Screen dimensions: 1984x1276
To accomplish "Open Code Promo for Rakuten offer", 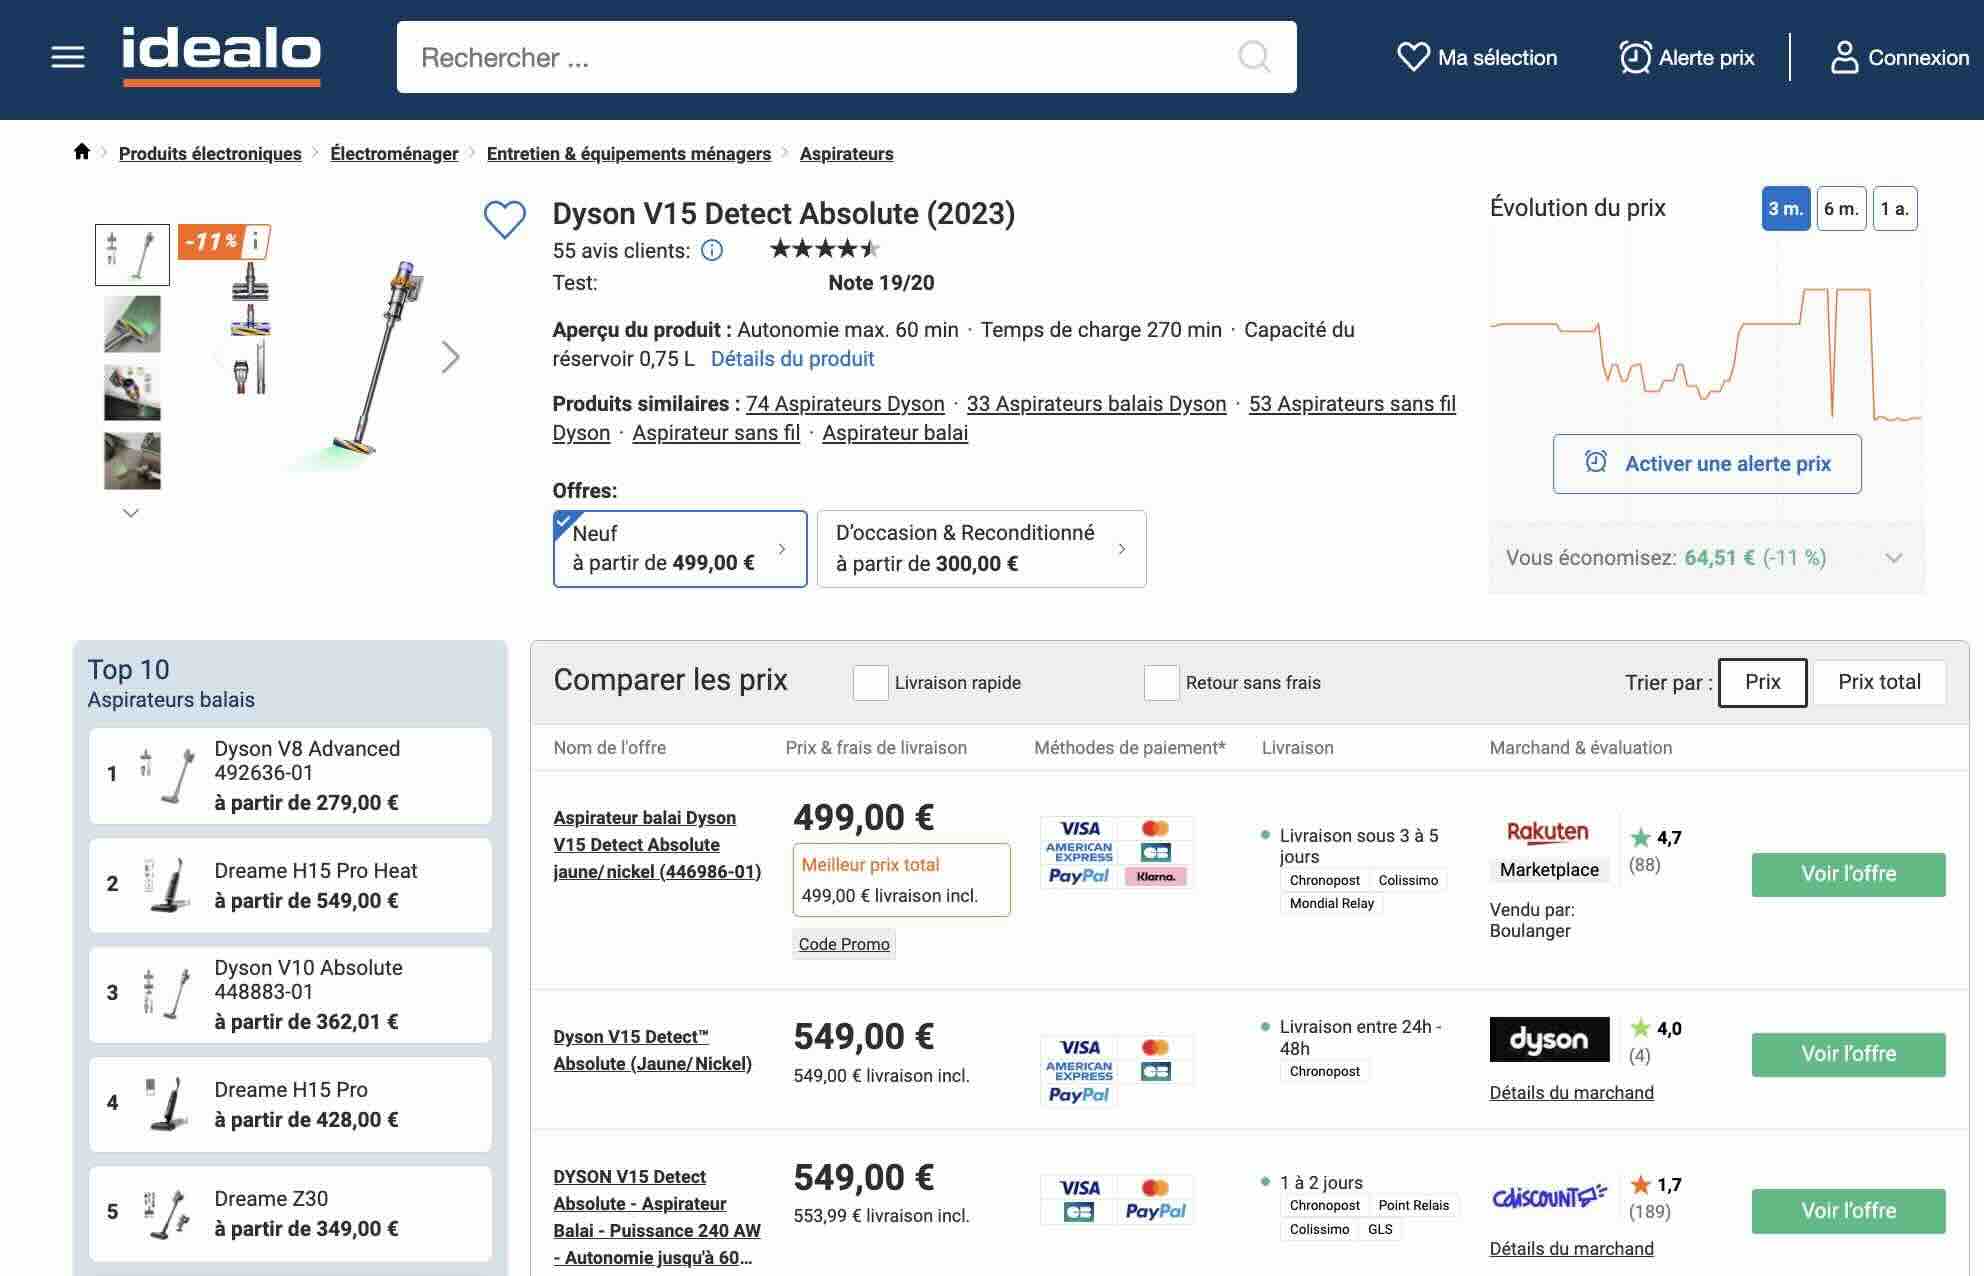I will (x=844, y=944).
